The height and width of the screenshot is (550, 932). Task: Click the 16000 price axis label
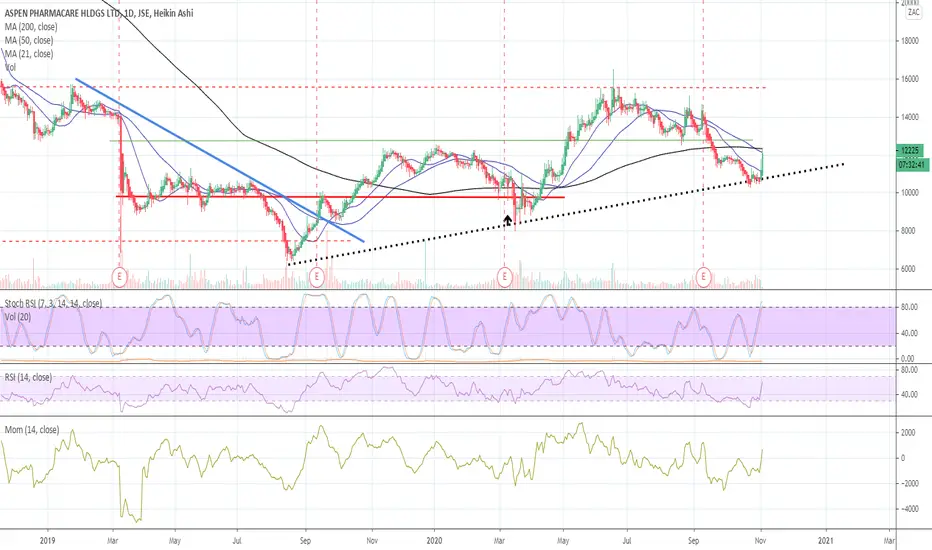(908, 79)
